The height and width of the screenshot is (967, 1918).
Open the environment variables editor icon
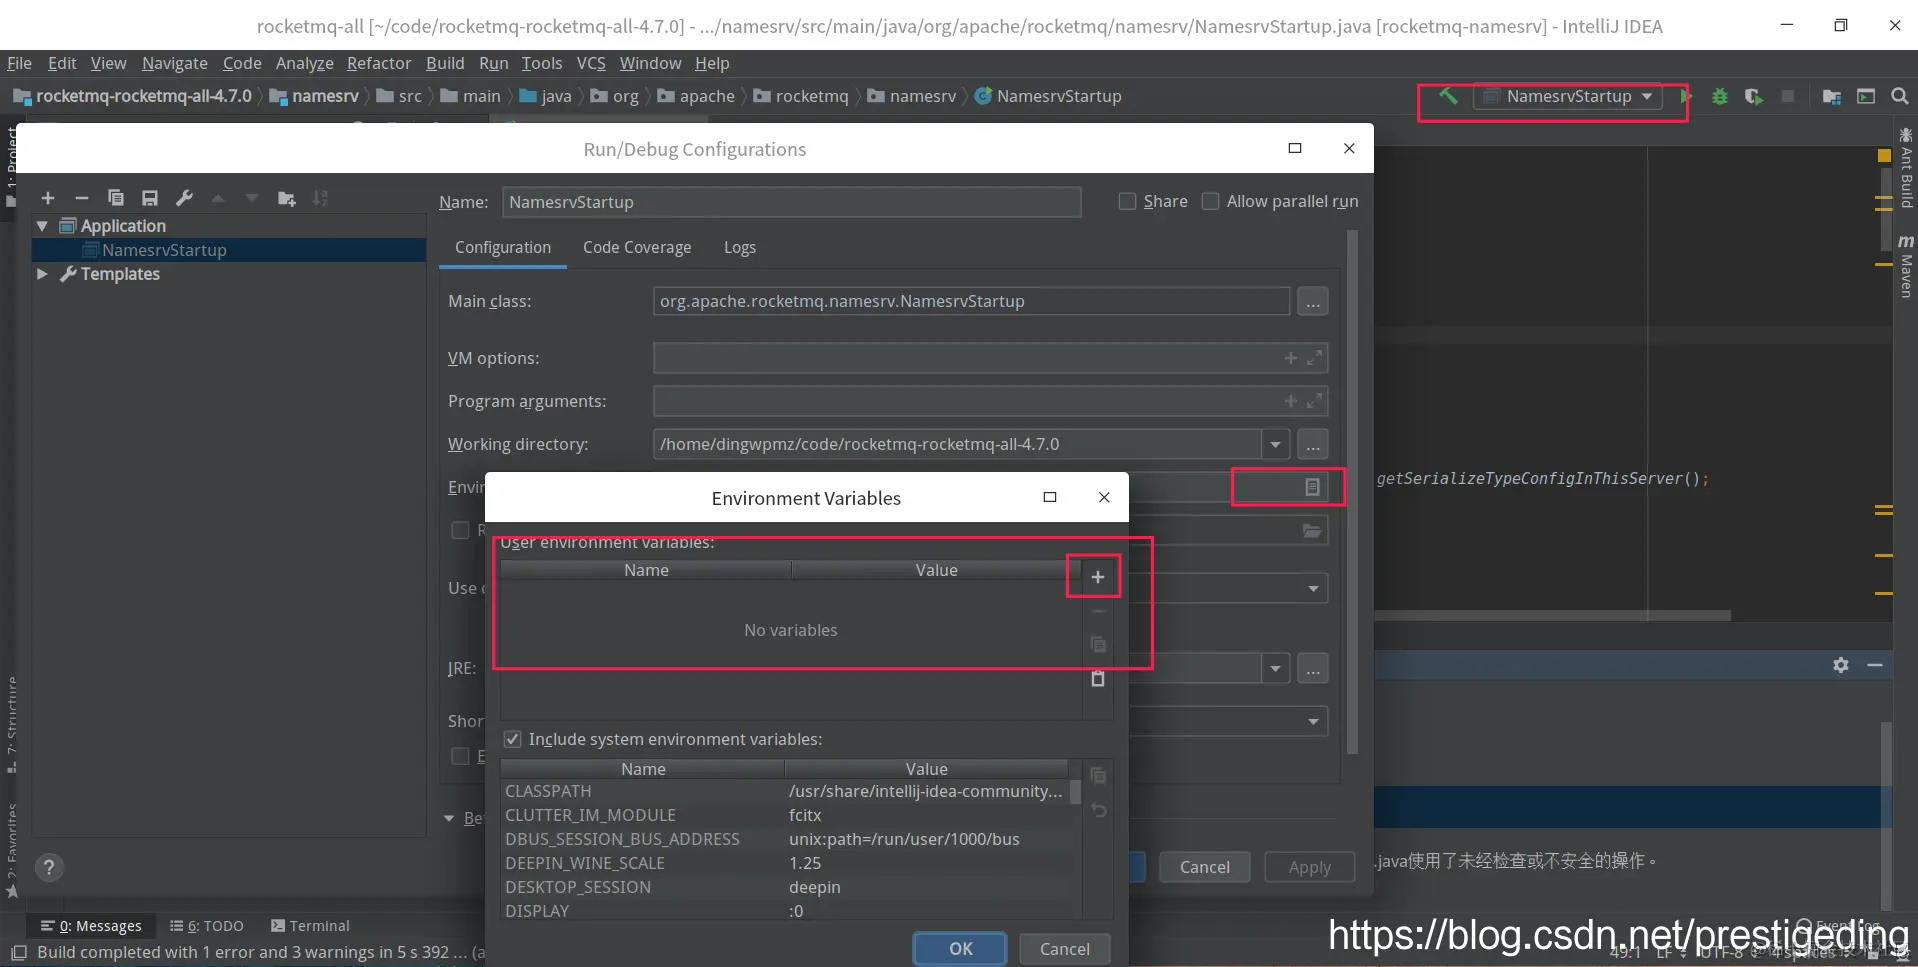[1312, 487]
